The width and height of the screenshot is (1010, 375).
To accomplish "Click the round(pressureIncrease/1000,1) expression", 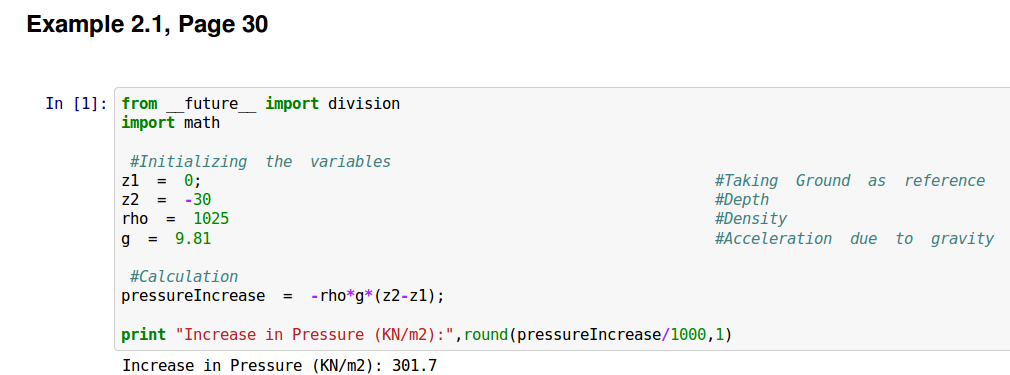I will (x=598, y=334).
